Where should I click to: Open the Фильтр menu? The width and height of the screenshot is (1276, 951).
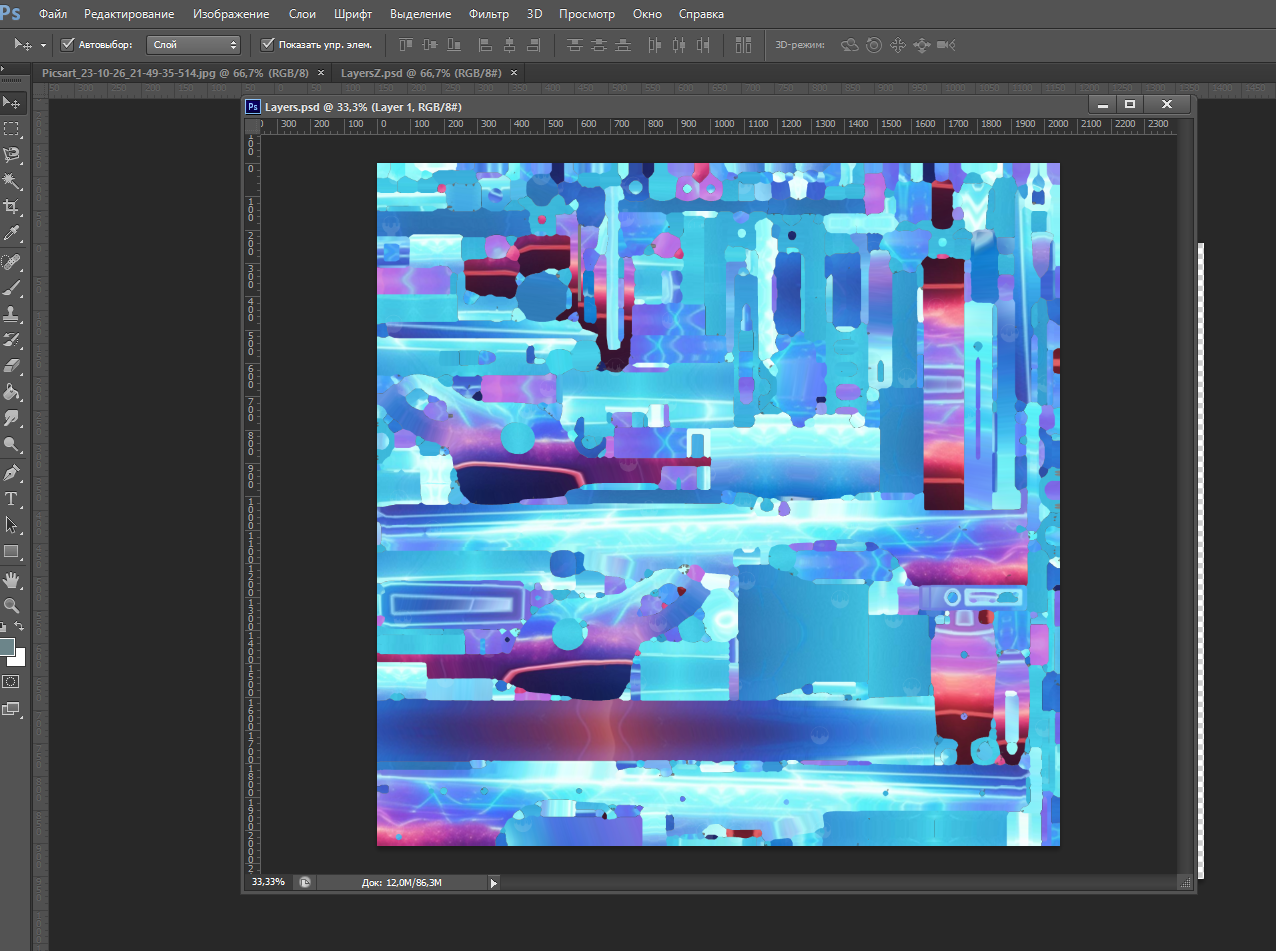point(489,14)
